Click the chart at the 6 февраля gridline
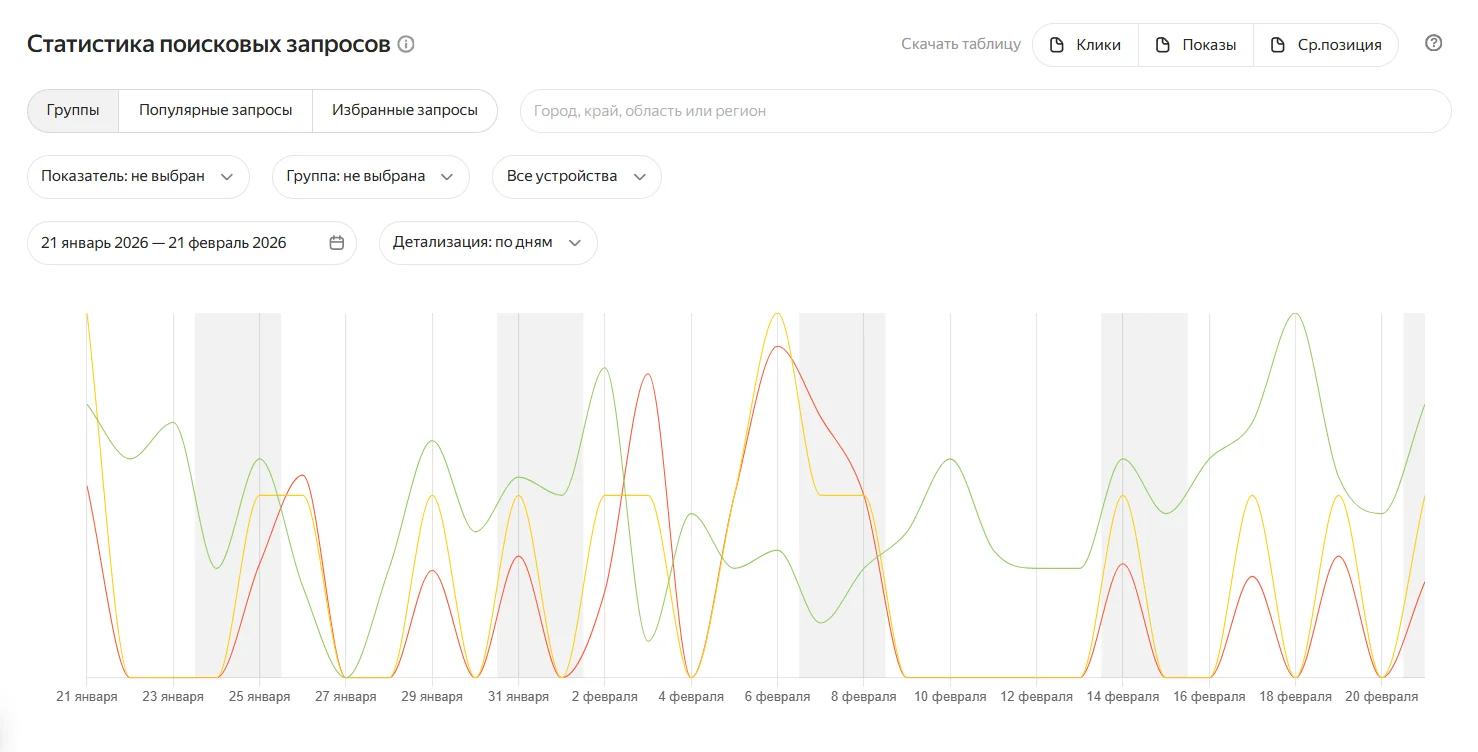This screenshot has height=752, width=1478. 777,500
